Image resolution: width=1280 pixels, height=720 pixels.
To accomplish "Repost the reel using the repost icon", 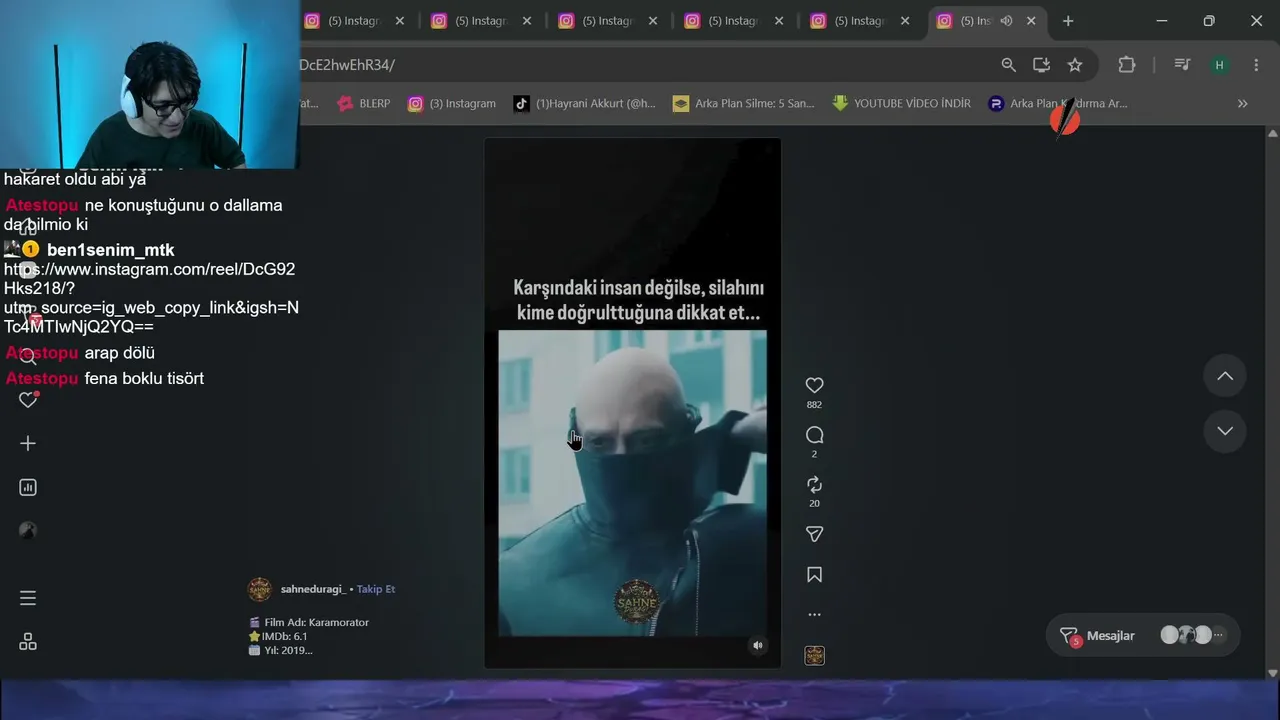I will (x=814, y=485).
